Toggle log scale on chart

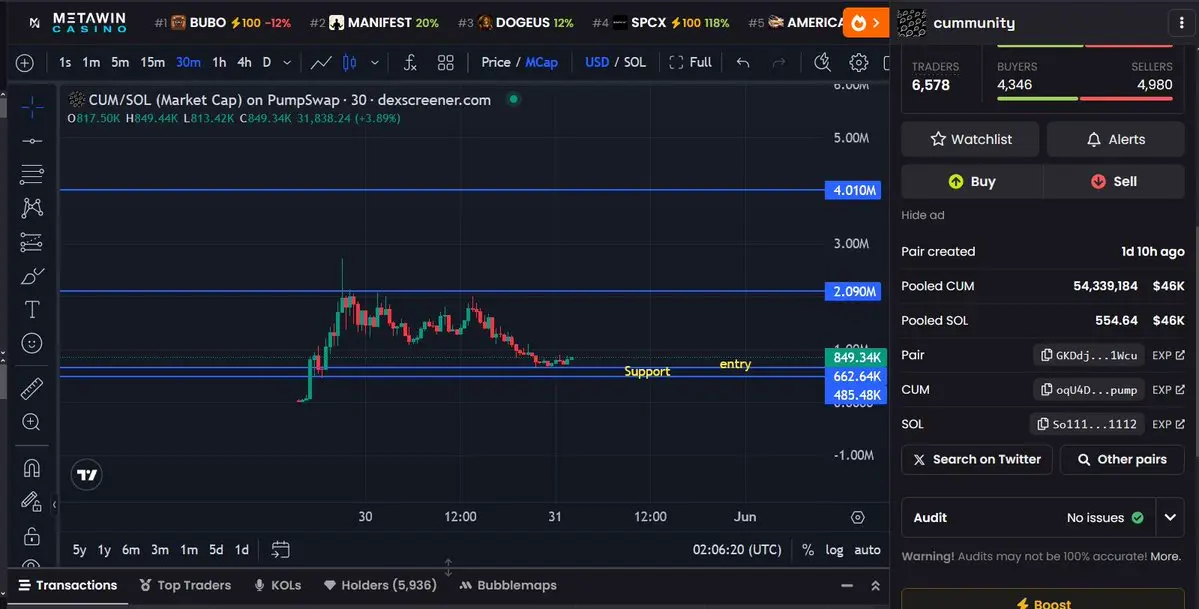834,550
